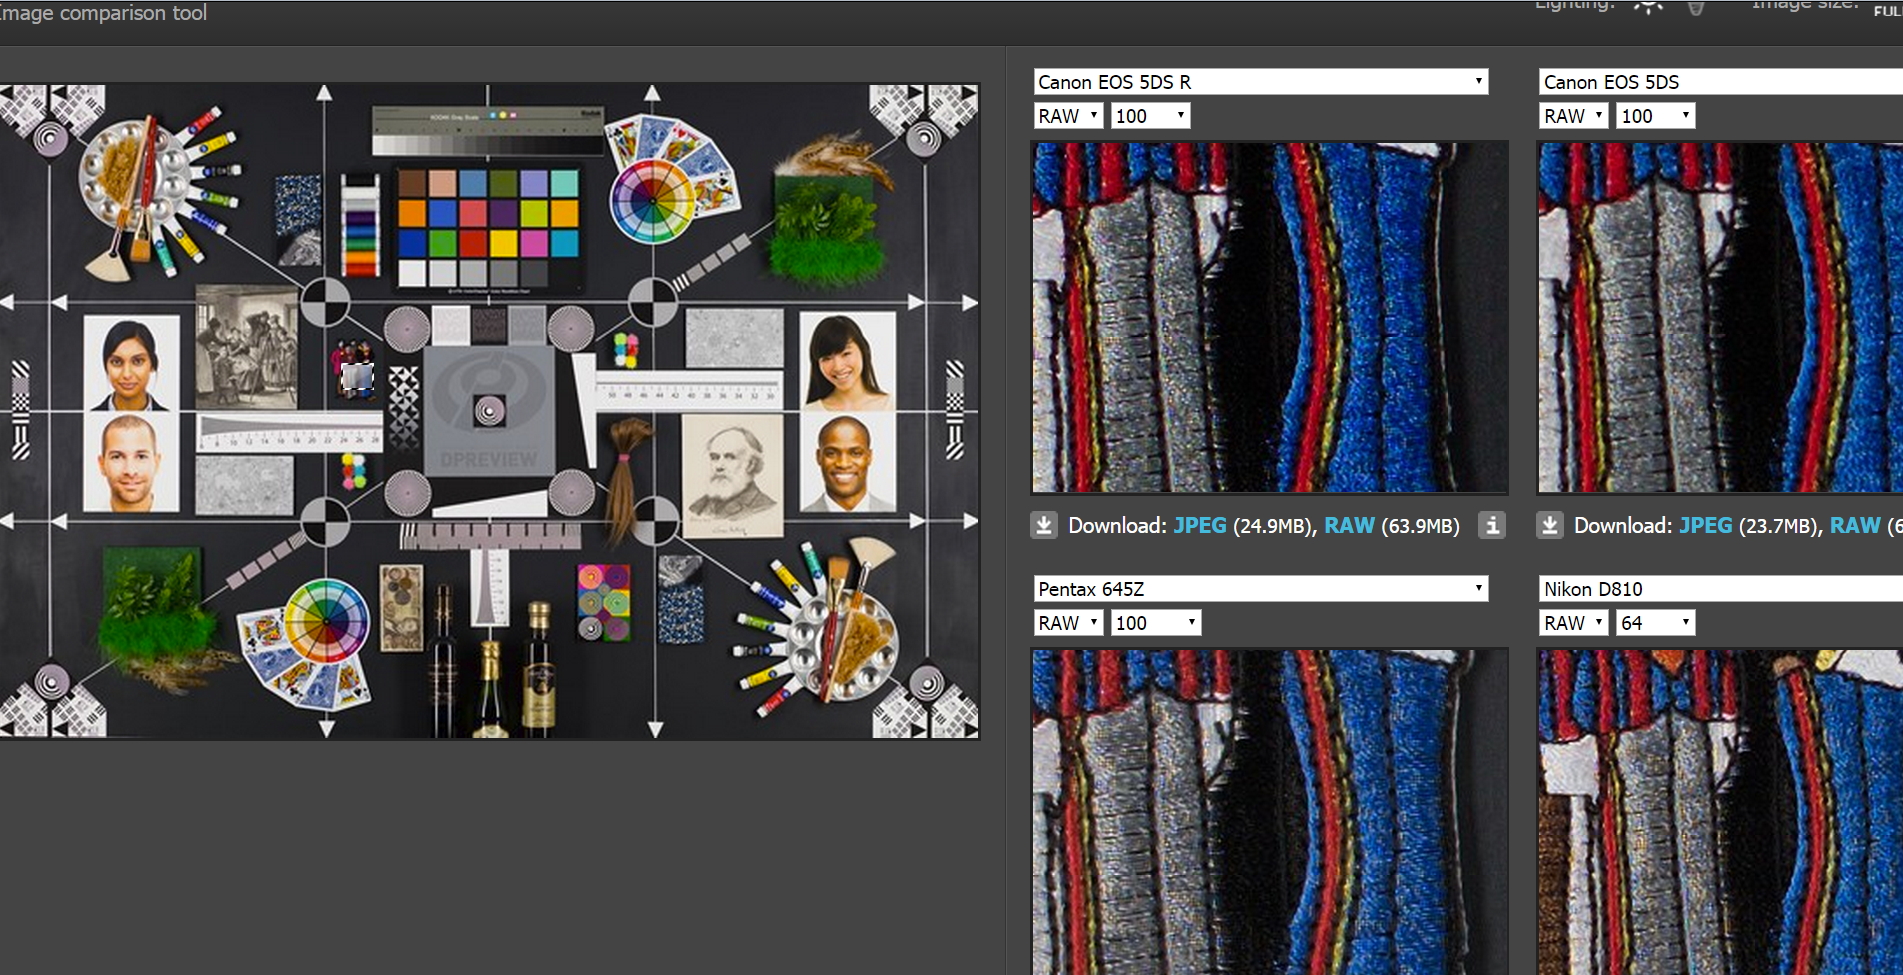This screenshot has height=975, width=1903.
Task: Download the 24.9MB JPEG file
Action: coord(1199,526)
